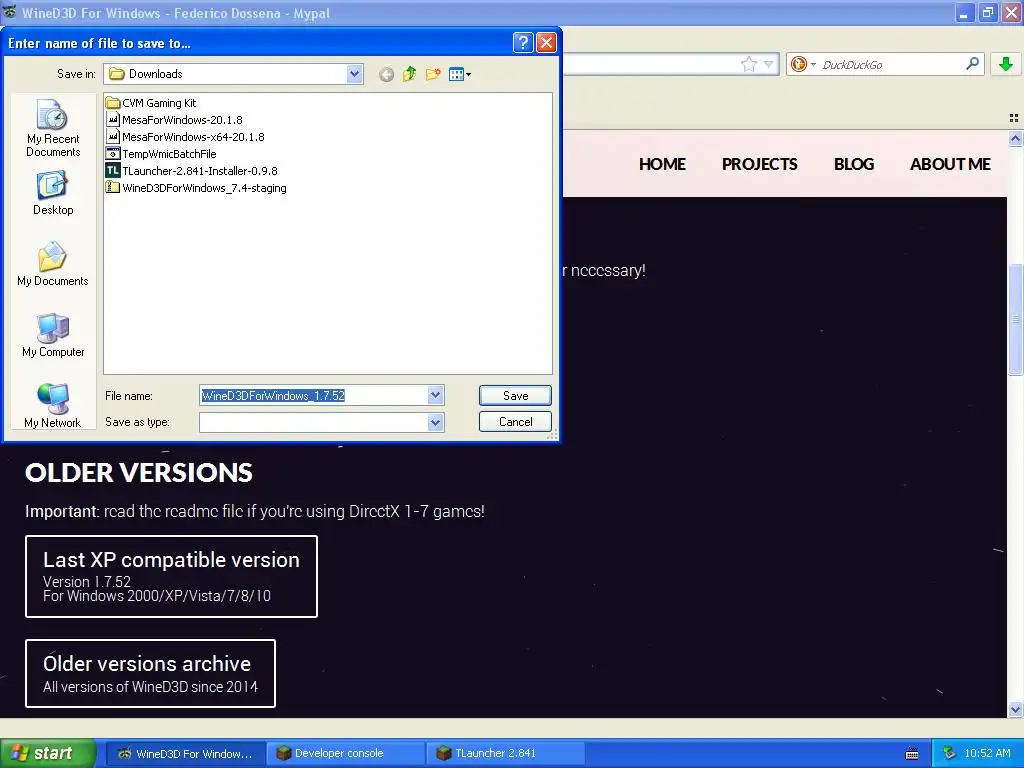Select MesaForWindows-20.1.8 file
Screen dimensions: 1024x768
pyautogui.click(x=174, y=120)
